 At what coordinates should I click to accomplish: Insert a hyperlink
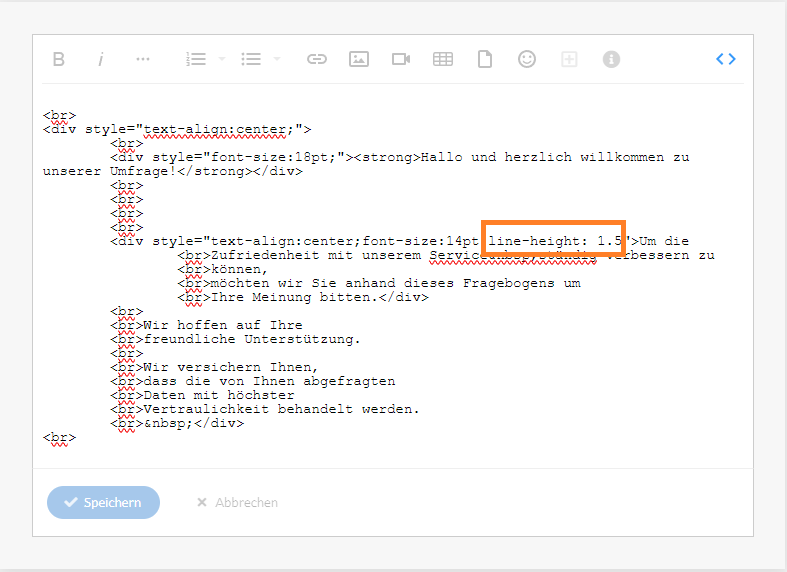[x=317, y=59]
